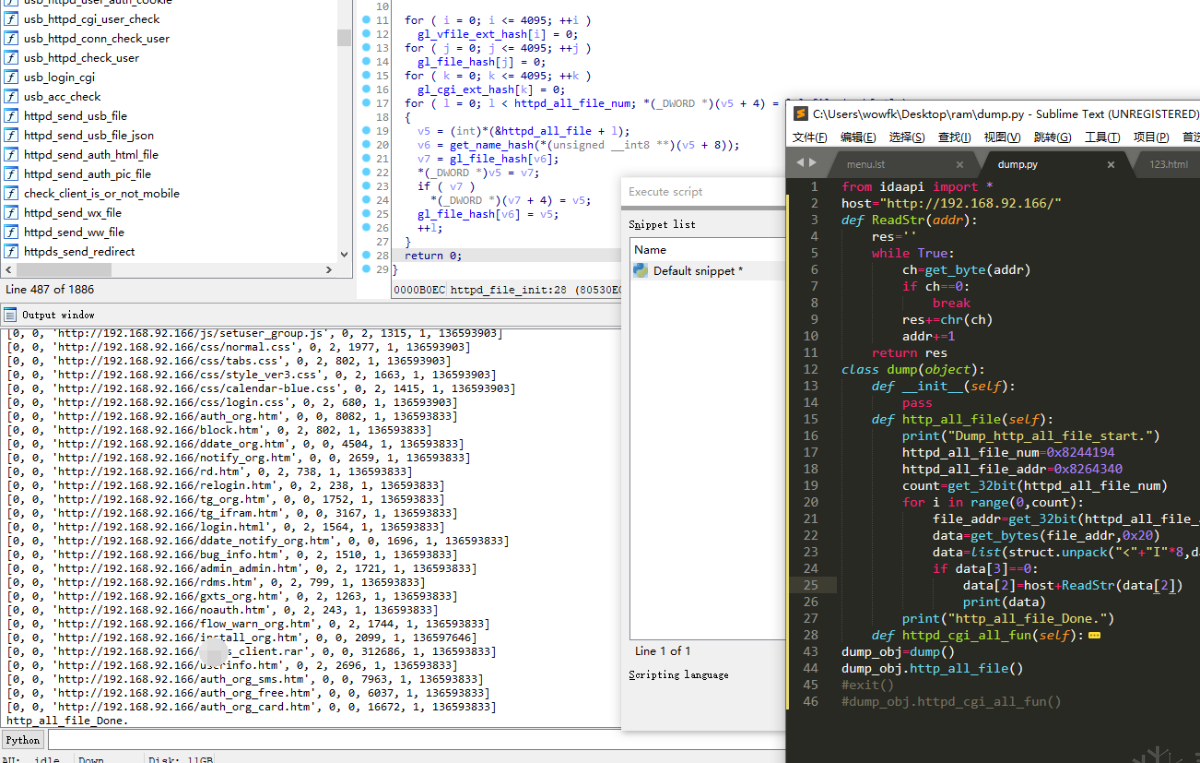This screenshot has width=1200, height=763.
Task: Click functions list vertical scrollbar thumb
Action: (x=344, y=37)
